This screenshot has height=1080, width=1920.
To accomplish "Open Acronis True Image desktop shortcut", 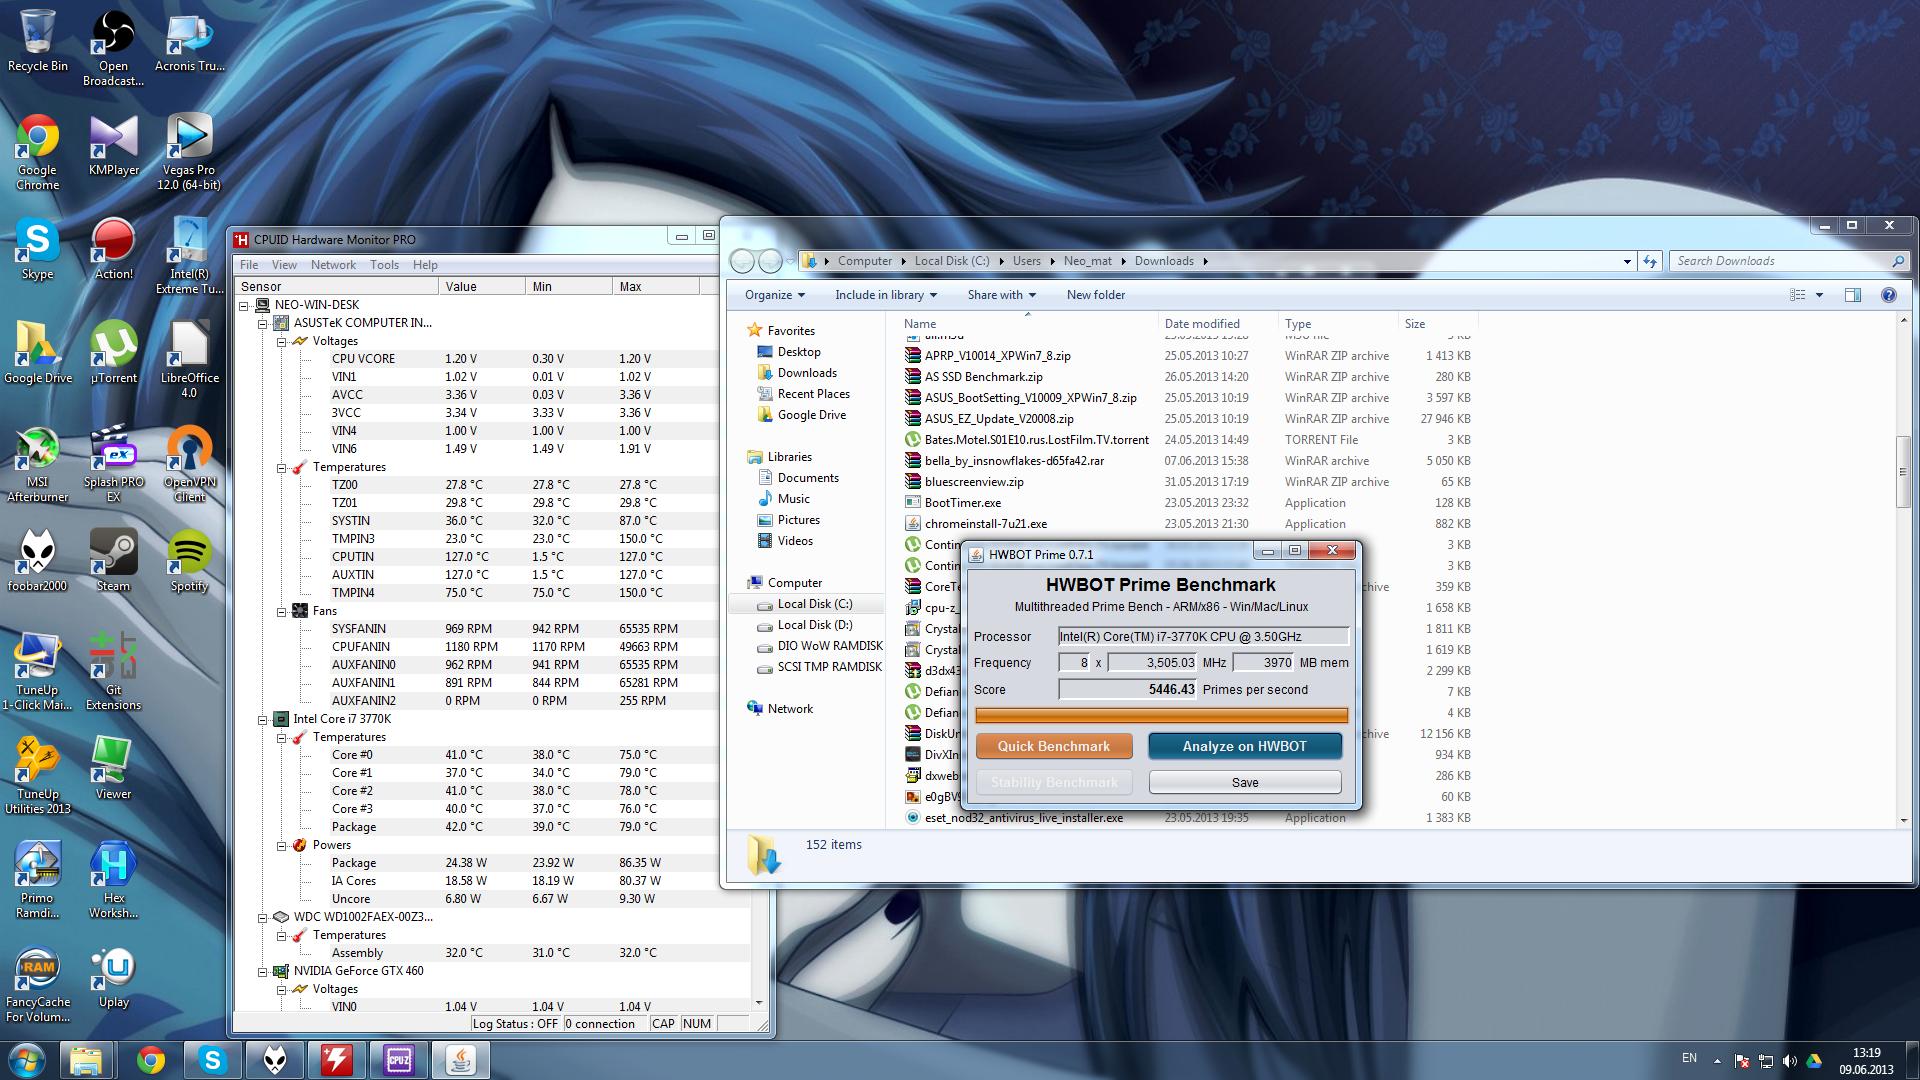I will click(x=189, y=41).
